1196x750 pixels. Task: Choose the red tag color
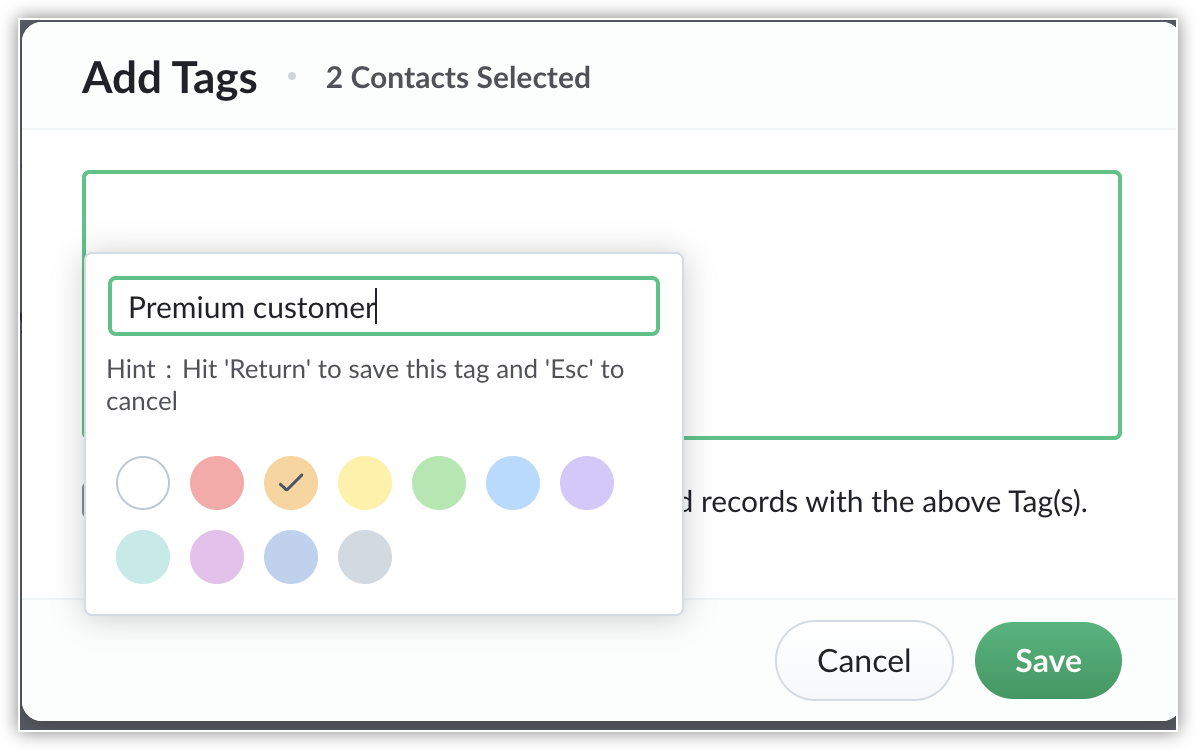tap(217, 484)
